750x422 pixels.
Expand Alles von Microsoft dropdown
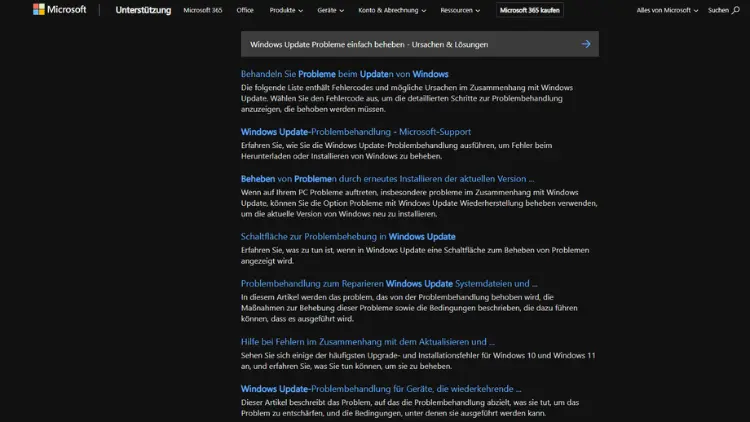pos(667,10)
